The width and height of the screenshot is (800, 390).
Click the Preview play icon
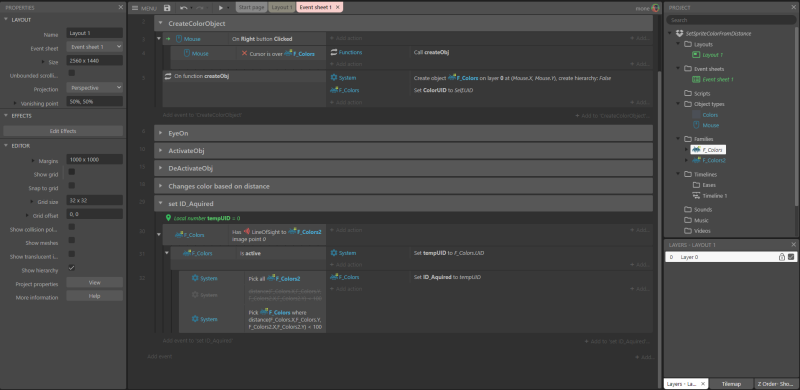tap(221, 8)
